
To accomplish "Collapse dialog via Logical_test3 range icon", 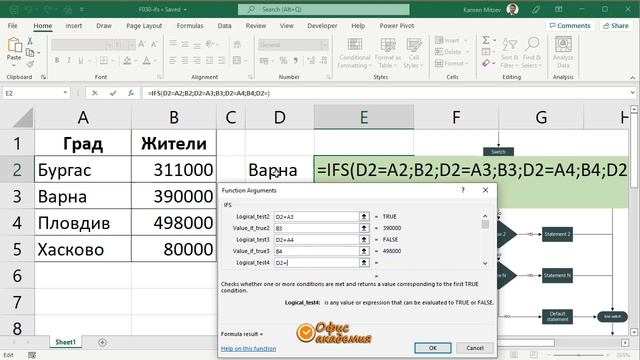I will (364, 240).
